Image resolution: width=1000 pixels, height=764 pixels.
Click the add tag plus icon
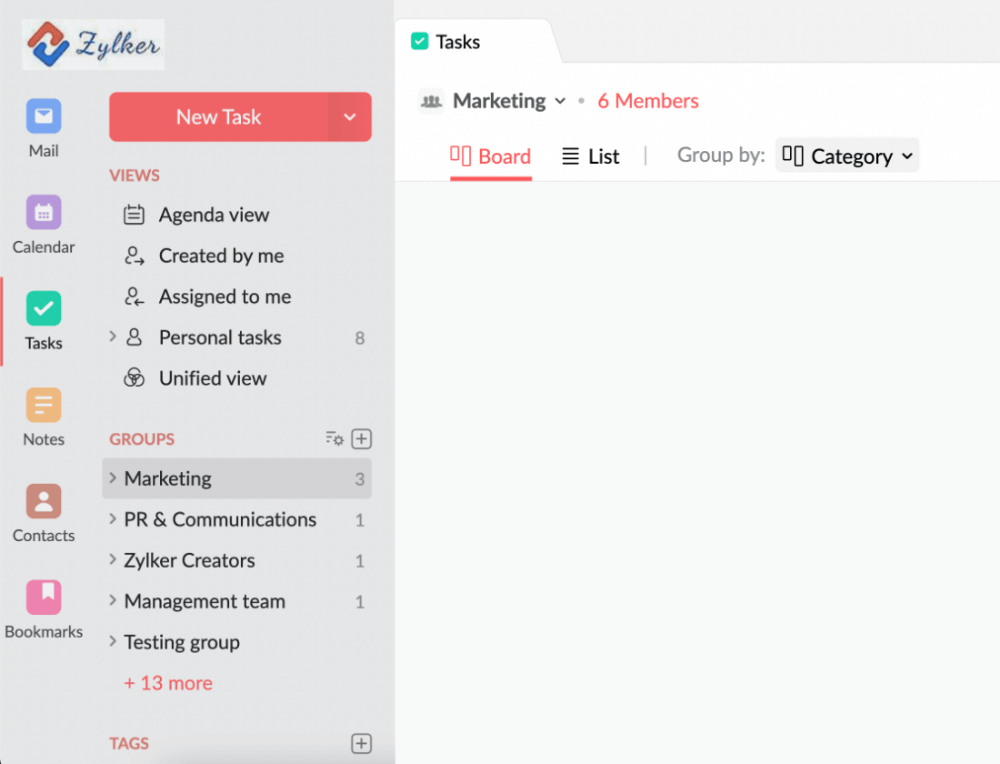pos(362,743)
